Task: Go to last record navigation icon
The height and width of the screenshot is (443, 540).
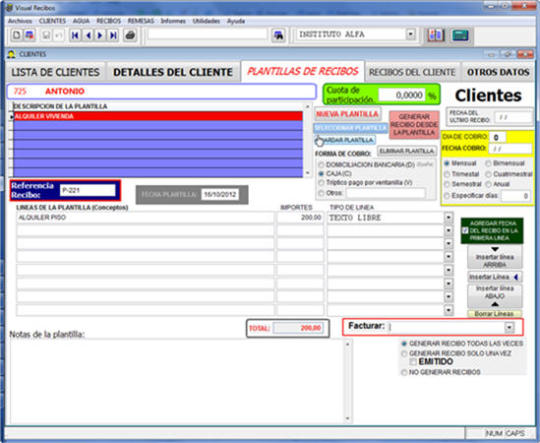Action: pos(113,35)
